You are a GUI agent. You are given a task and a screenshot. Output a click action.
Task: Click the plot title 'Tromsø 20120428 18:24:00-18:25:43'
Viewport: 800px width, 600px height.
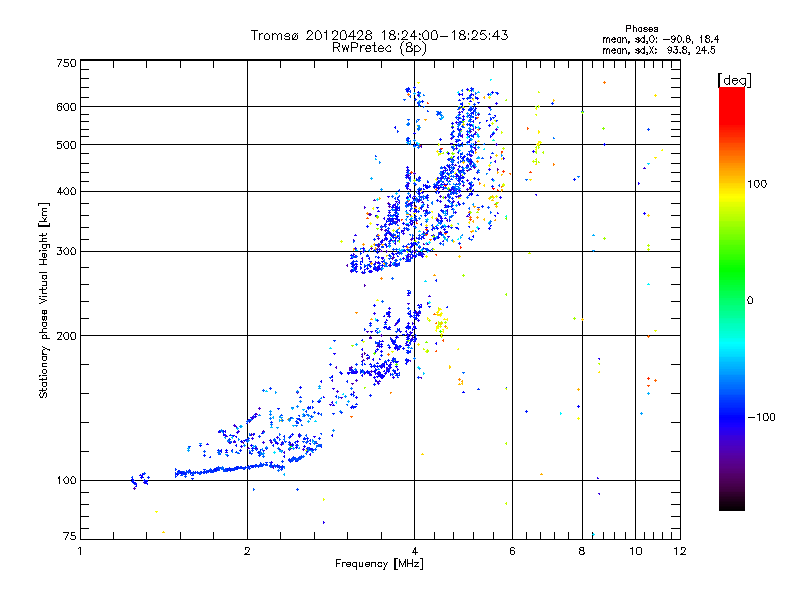point(380,35)
